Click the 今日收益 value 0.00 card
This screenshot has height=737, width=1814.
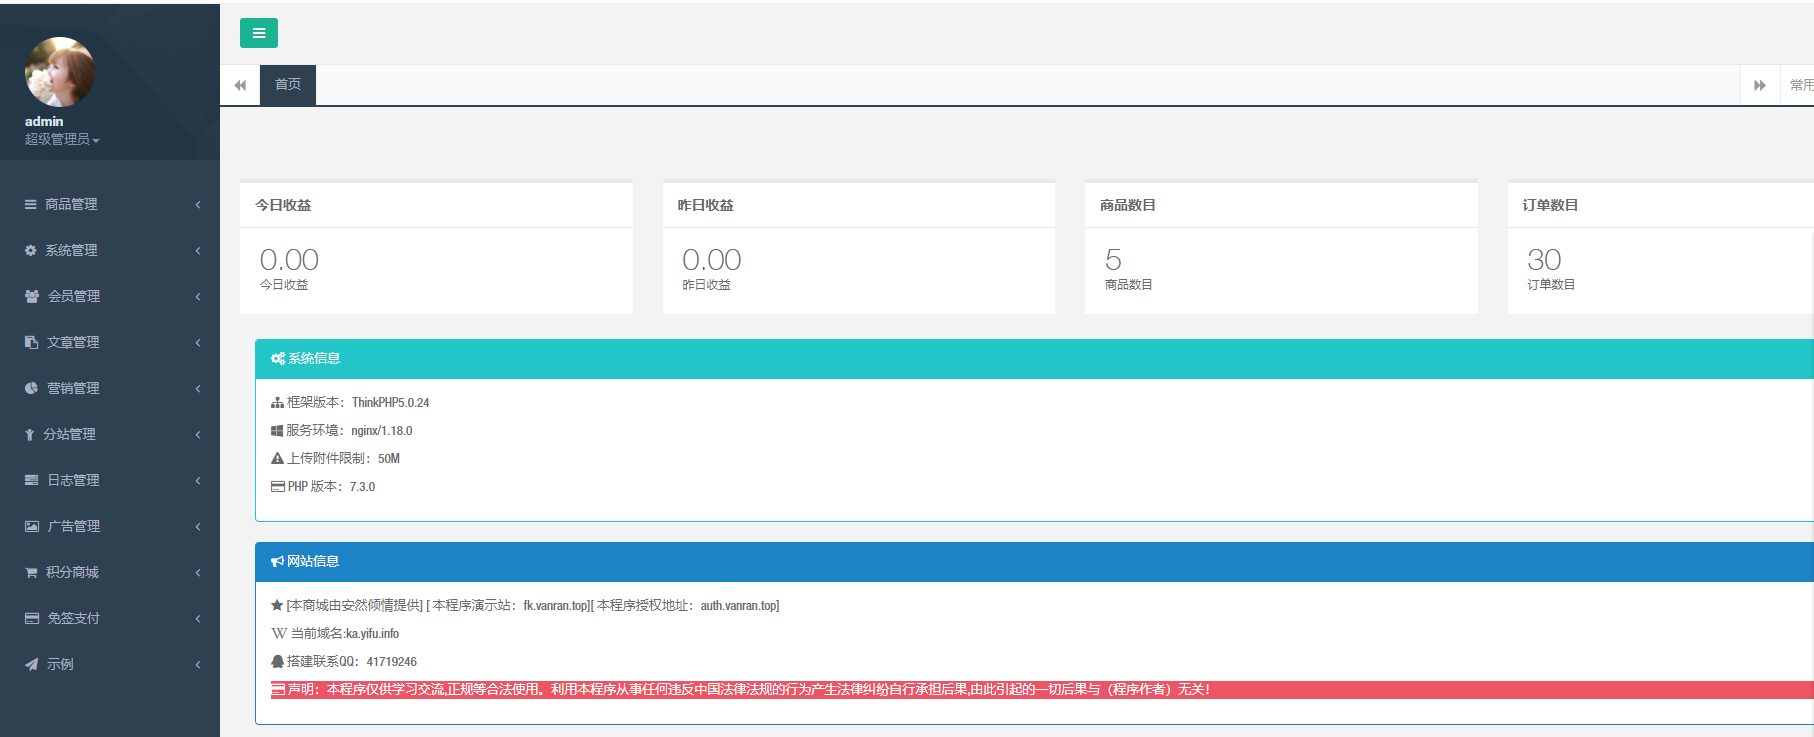point(289,260)
